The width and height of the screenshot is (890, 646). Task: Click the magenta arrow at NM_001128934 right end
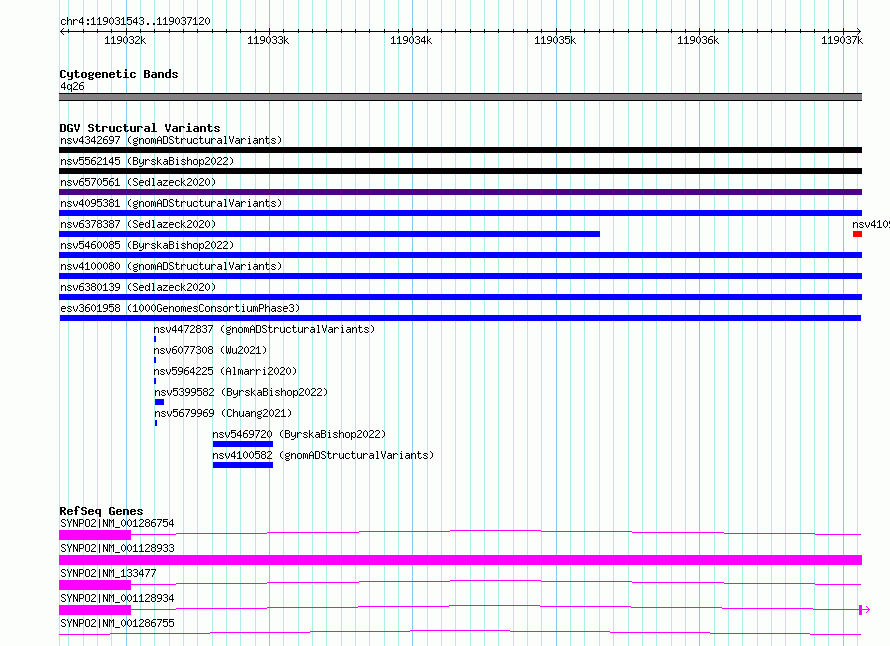point(865,610)
